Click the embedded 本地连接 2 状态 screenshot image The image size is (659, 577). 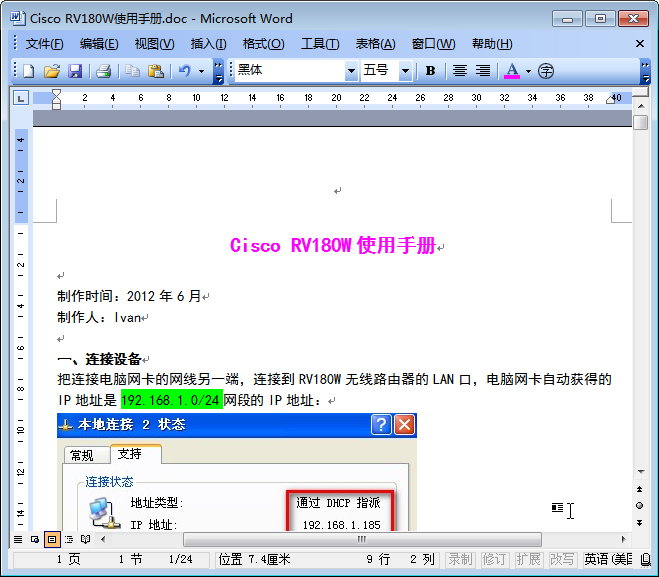[237, 472]
